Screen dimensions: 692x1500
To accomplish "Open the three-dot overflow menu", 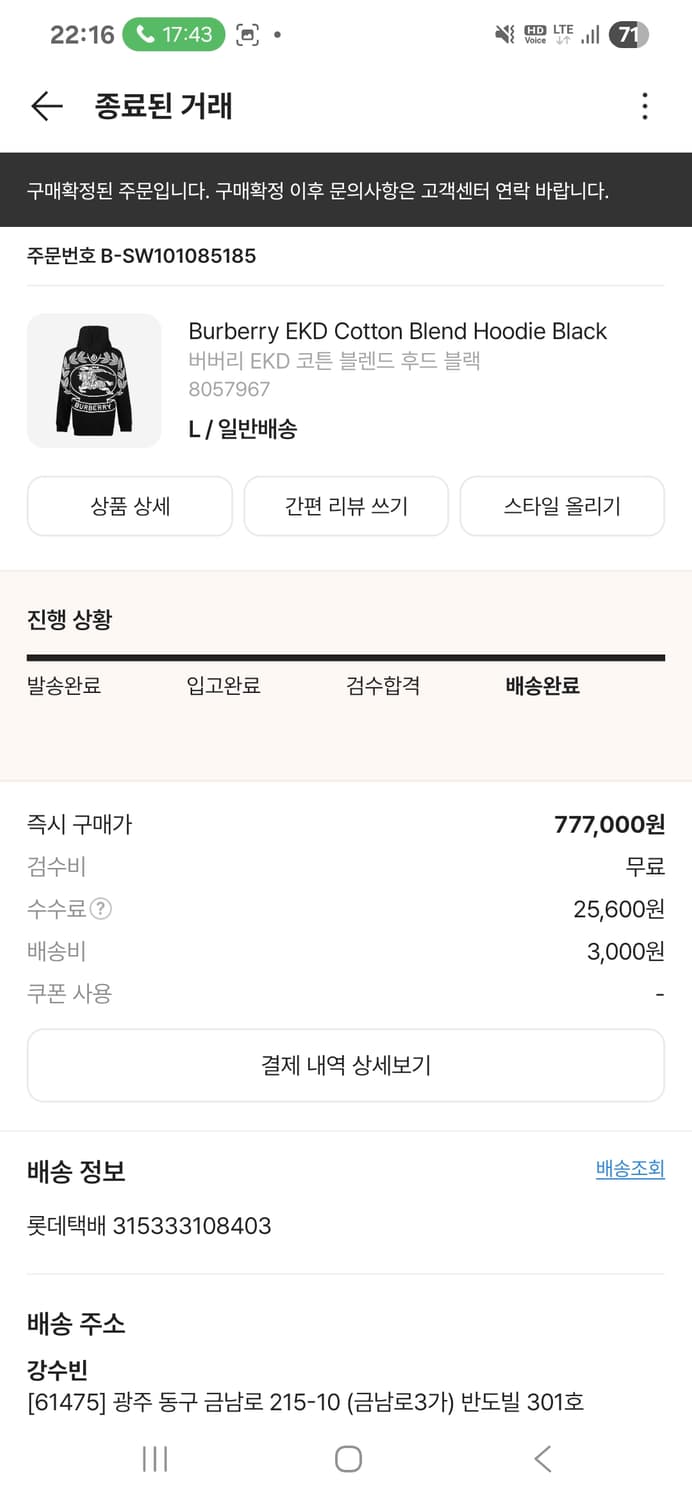I will (x=645, y=106).
